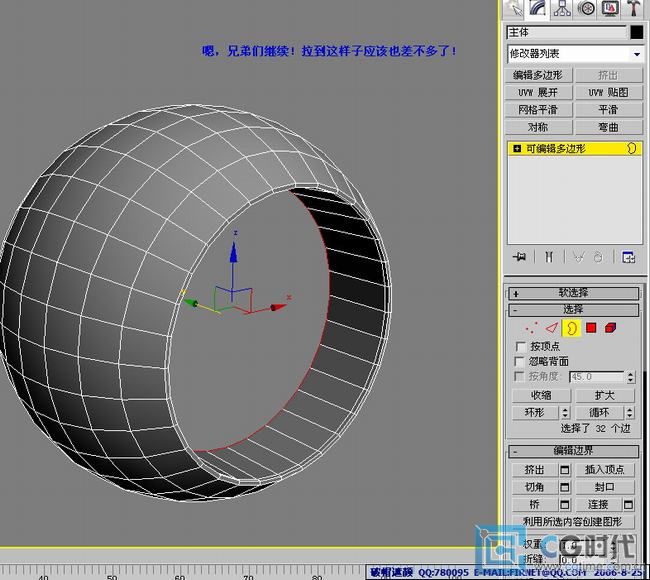Screen dimensions: 650x580
Task: Click the blue Z axis gizmo arrow
Action: tap(233, 252)
